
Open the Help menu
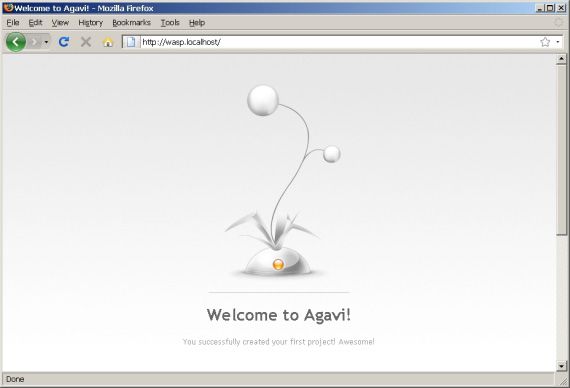(x=197, y=23)
